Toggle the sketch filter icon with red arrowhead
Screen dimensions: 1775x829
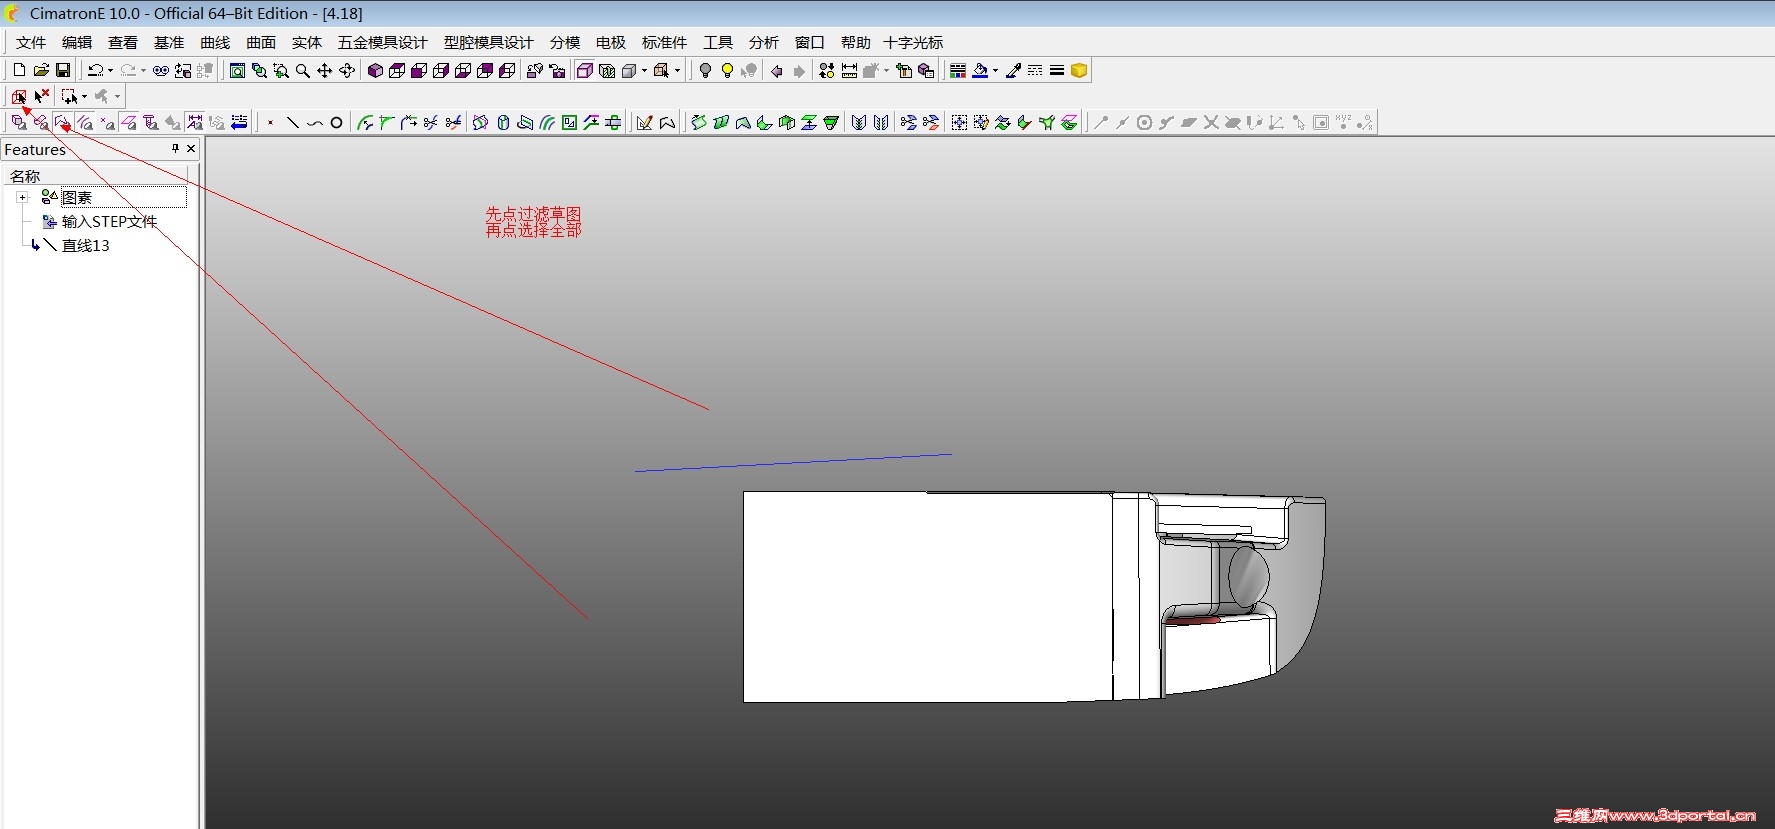click(62, 123)
